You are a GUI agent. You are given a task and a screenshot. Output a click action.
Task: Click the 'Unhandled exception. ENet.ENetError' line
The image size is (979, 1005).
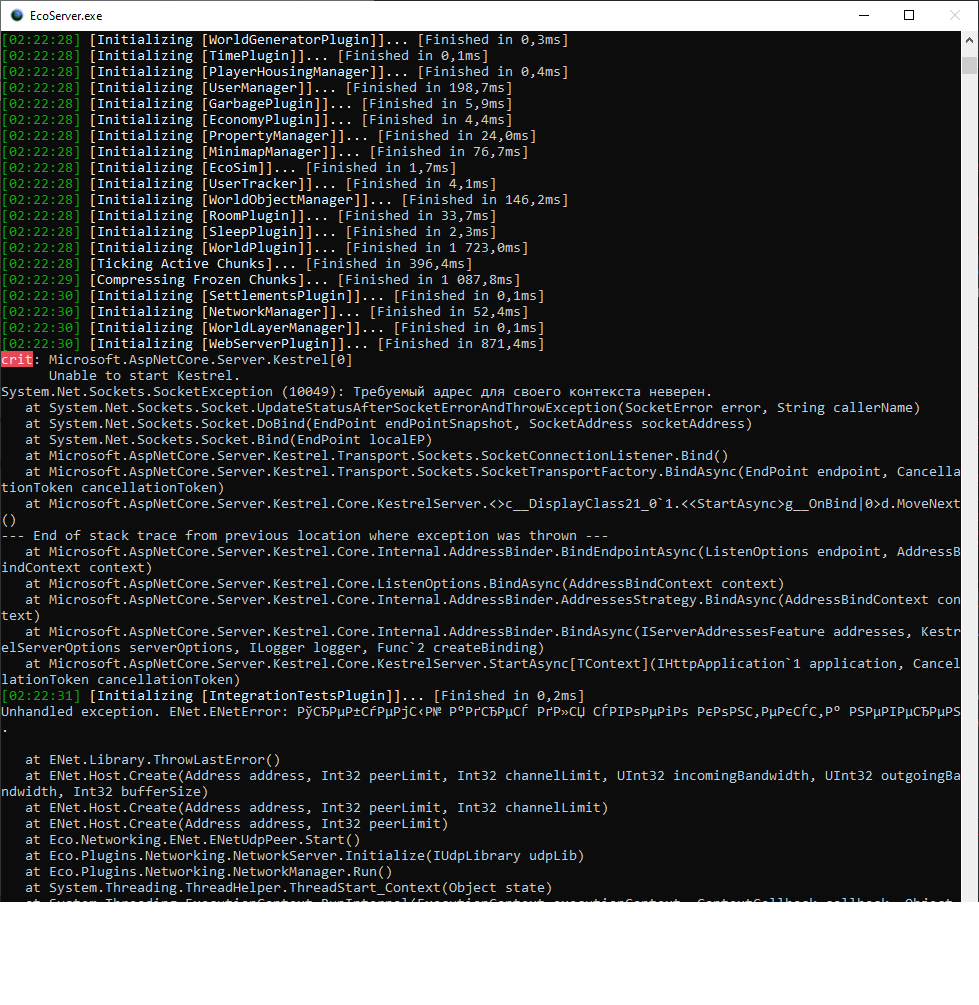pos(481,711)
